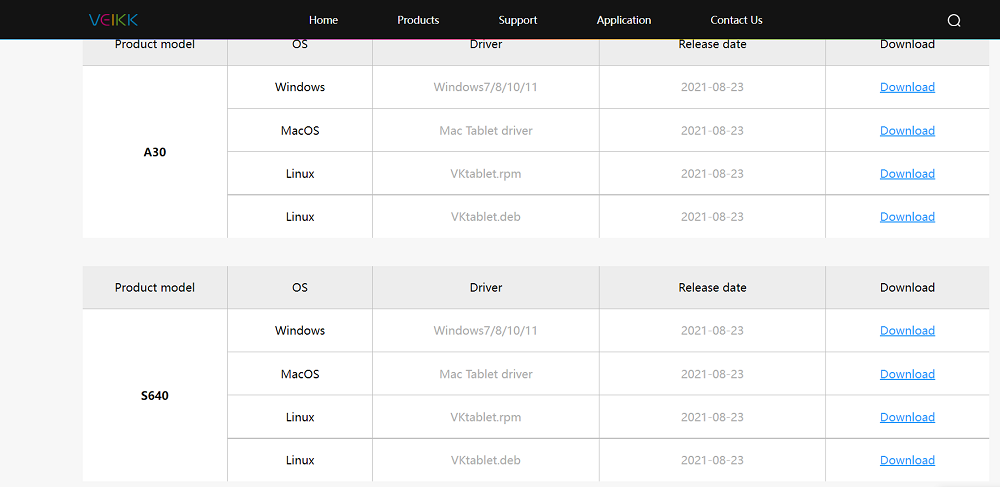The width and height of the screenshot is (1000, 487).
Task: Click A30 Windows release date 2021-08-23
Action: 712,87
